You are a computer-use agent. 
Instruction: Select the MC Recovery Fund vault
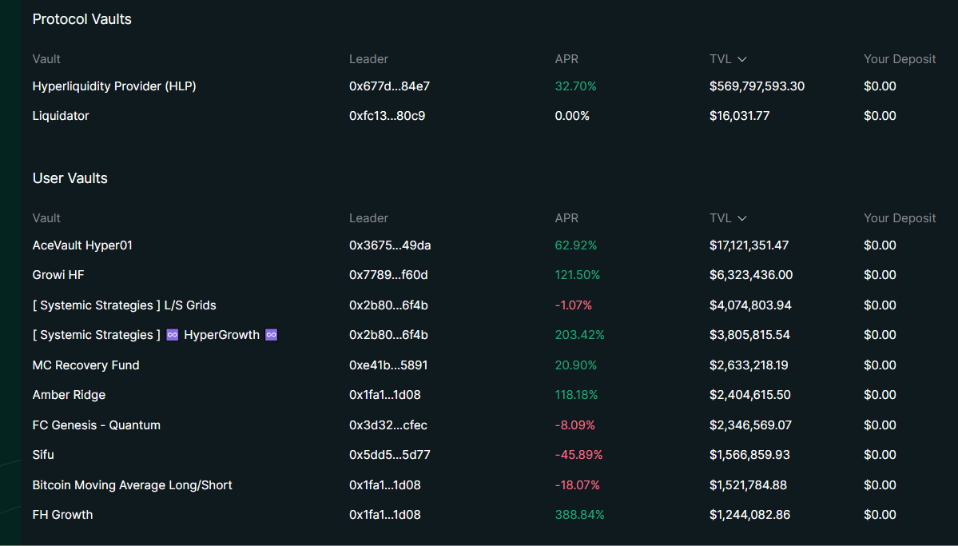click(86, 365)
